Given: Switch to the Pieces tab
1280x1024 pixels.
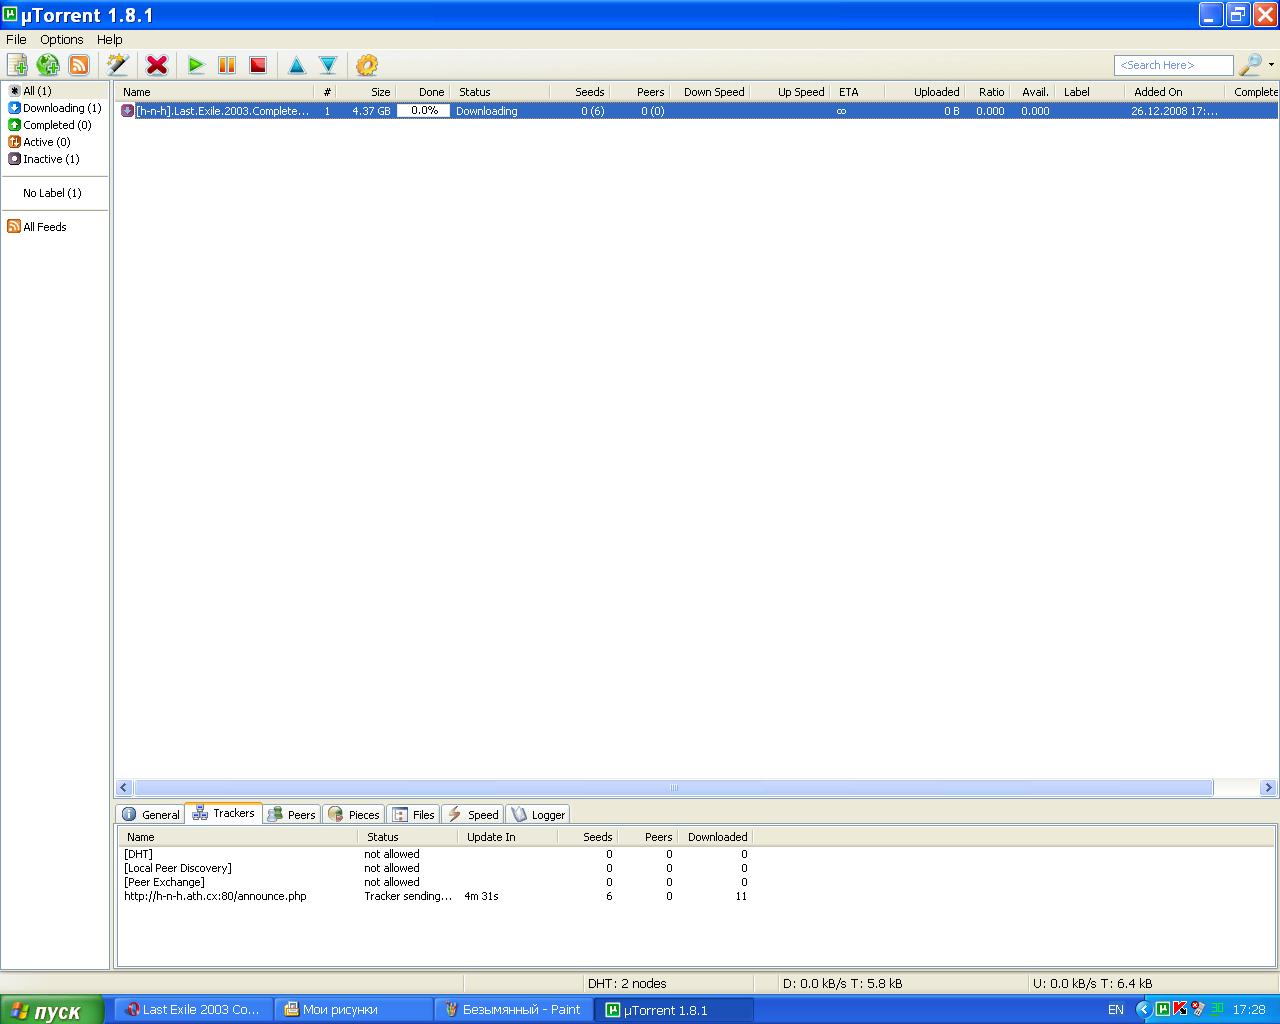Looking at the screenshot, I should click(x=354, y=814).
